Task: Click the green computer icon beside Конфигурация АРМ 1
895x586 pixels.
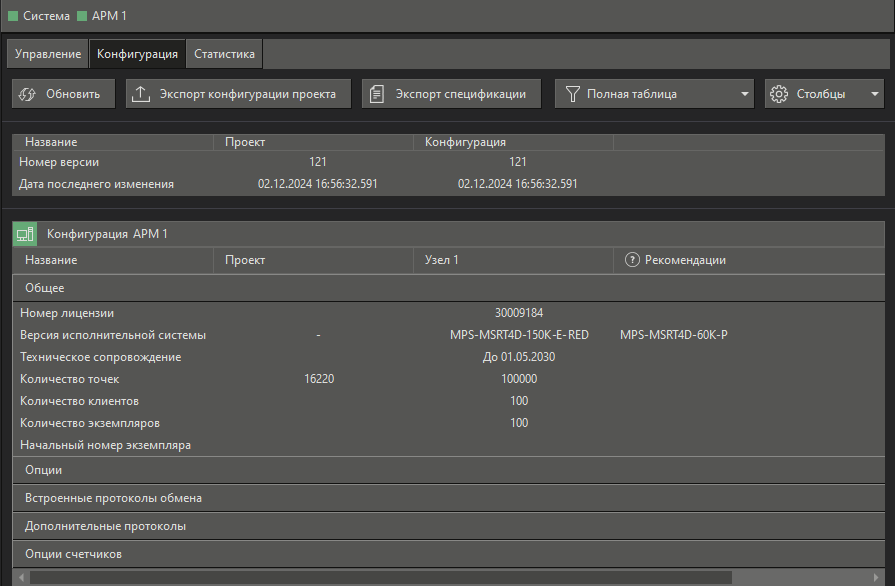Action: coord(25,234)
